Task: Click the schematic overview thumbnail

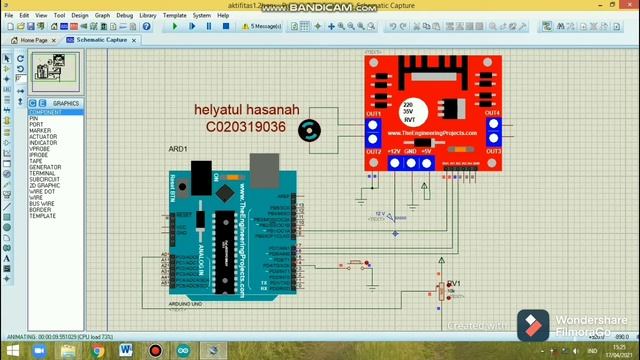Action: click(x=56, y=72)
